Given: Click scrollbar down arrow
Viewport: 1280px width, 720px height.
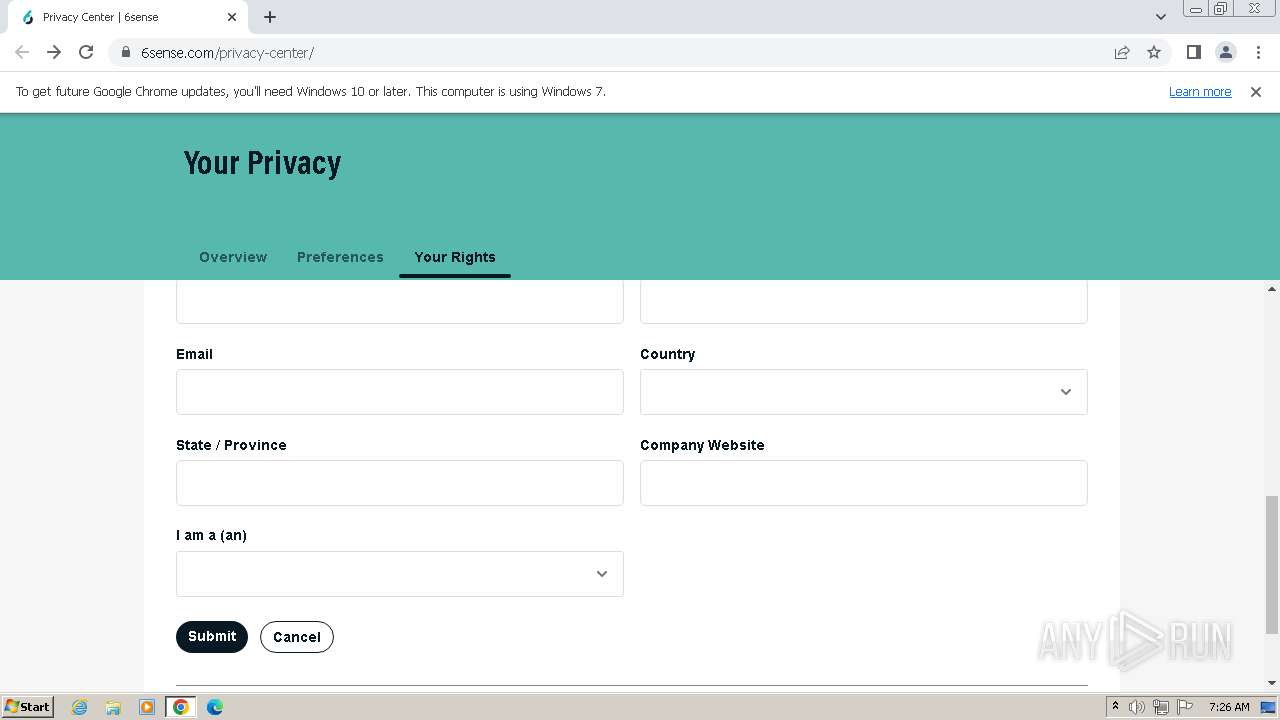Looking at the screenshot, I should pos(1272,682).
